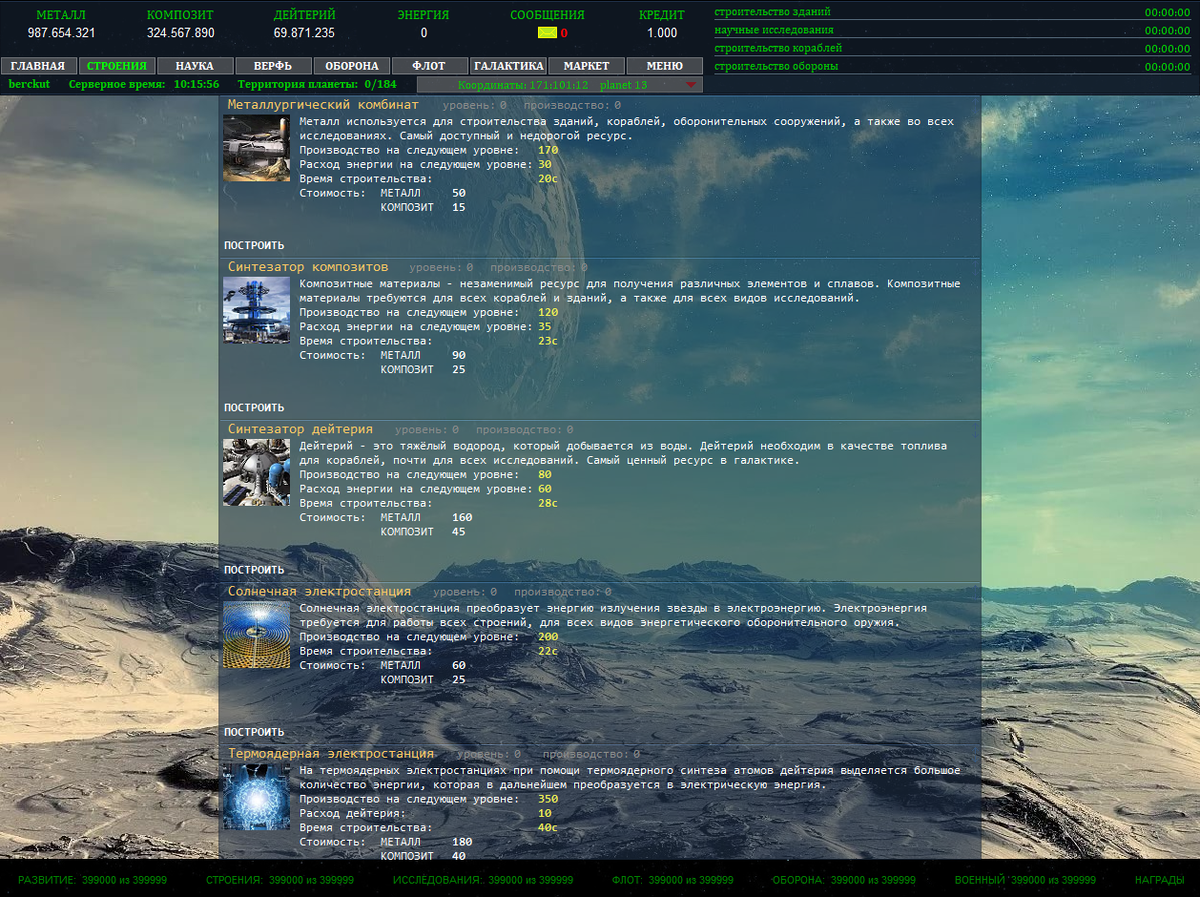The image size is (1200, 897).
Task: Open the Термоядерная электростанция title
Action: (331, 754)
